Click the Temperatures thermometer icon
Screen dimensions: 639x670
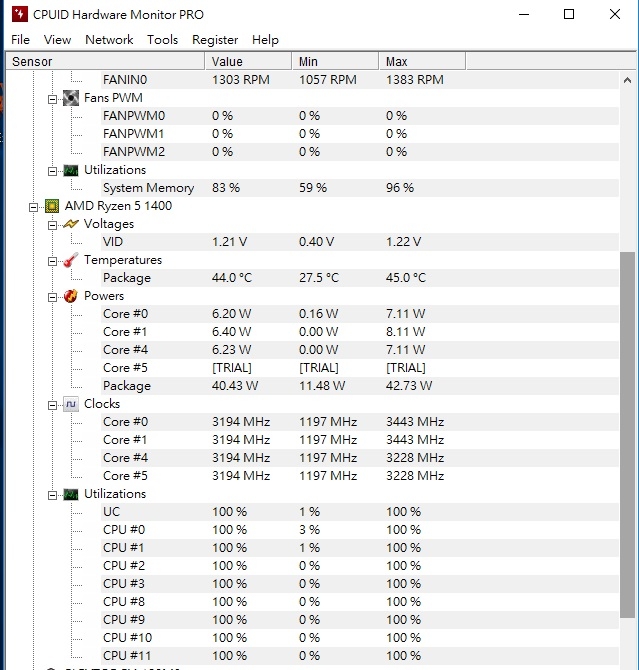(x=71, y=260)
